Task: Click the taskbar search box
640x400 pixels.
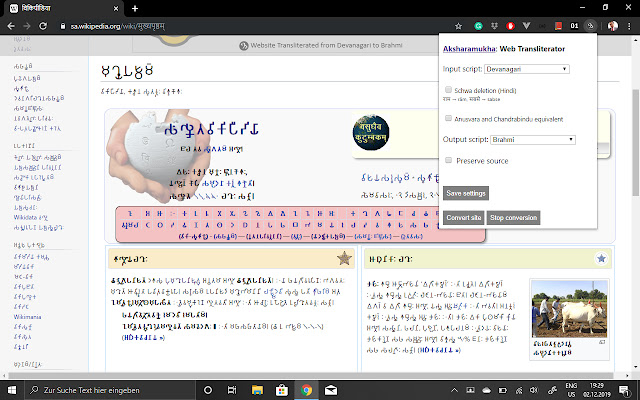Action: point(110,390)
